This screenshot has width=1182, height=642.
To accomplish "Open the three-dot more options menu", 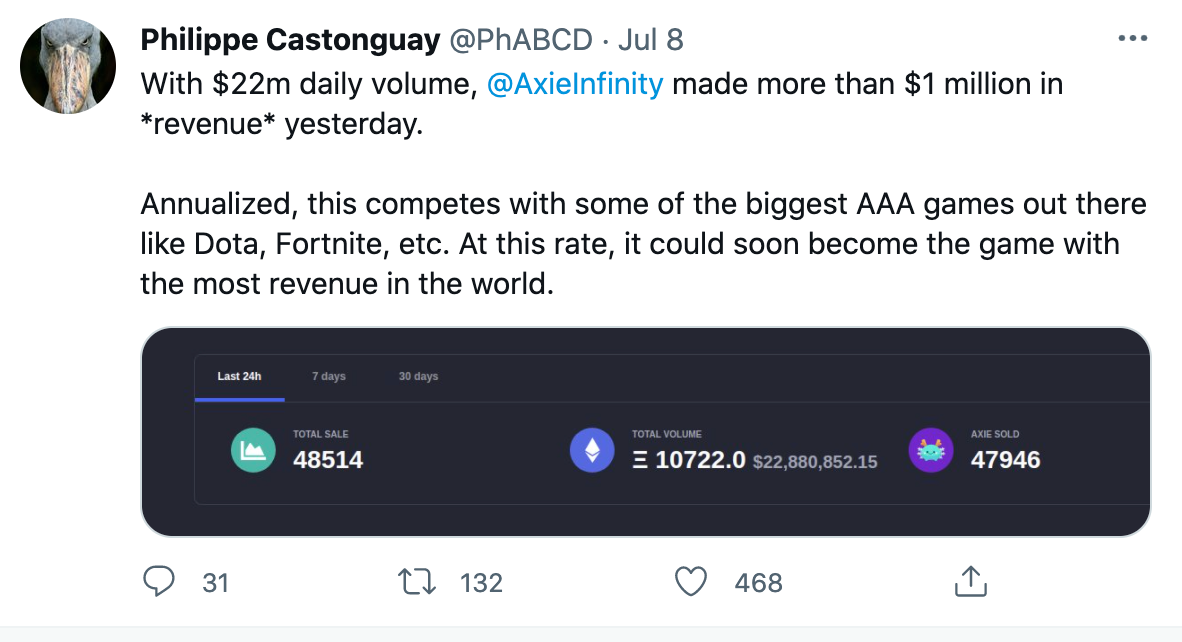I will pyautogui.click(x=1132, y=38).
